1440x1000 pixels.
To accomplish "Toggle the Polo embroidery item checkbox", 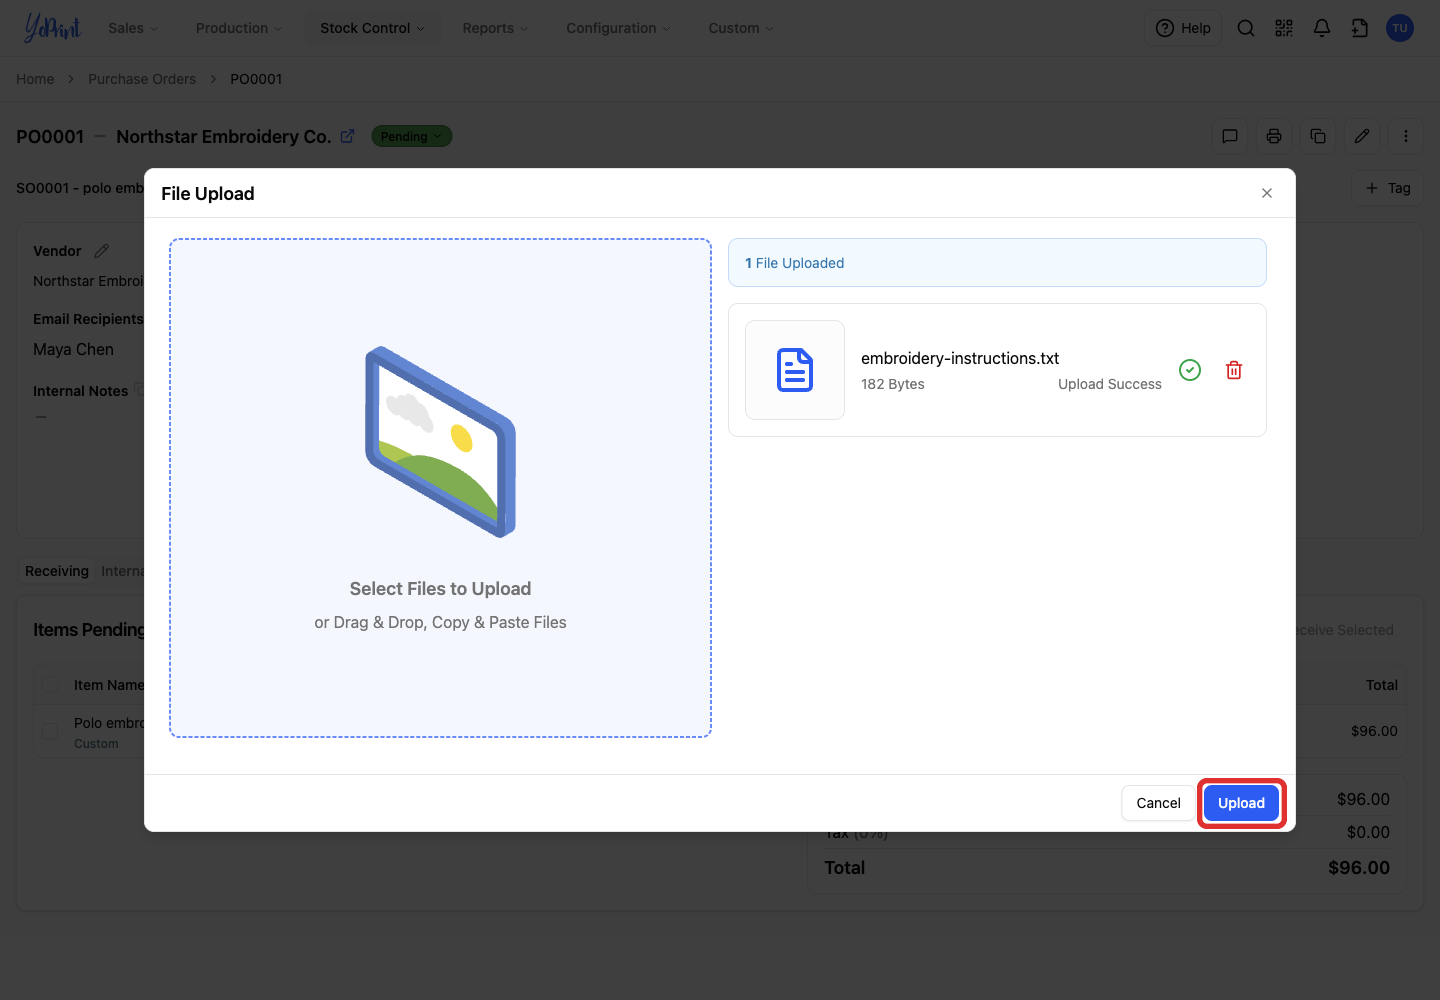I will 50,731.
